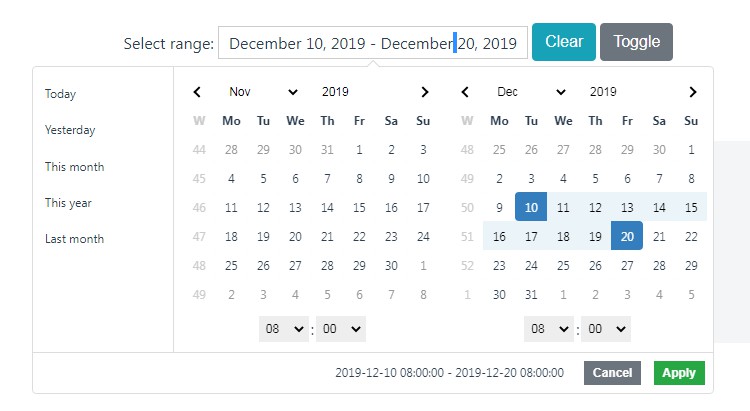Expand the left hour selector
Viewport: 750px width, 411px height.
point(284,328)
